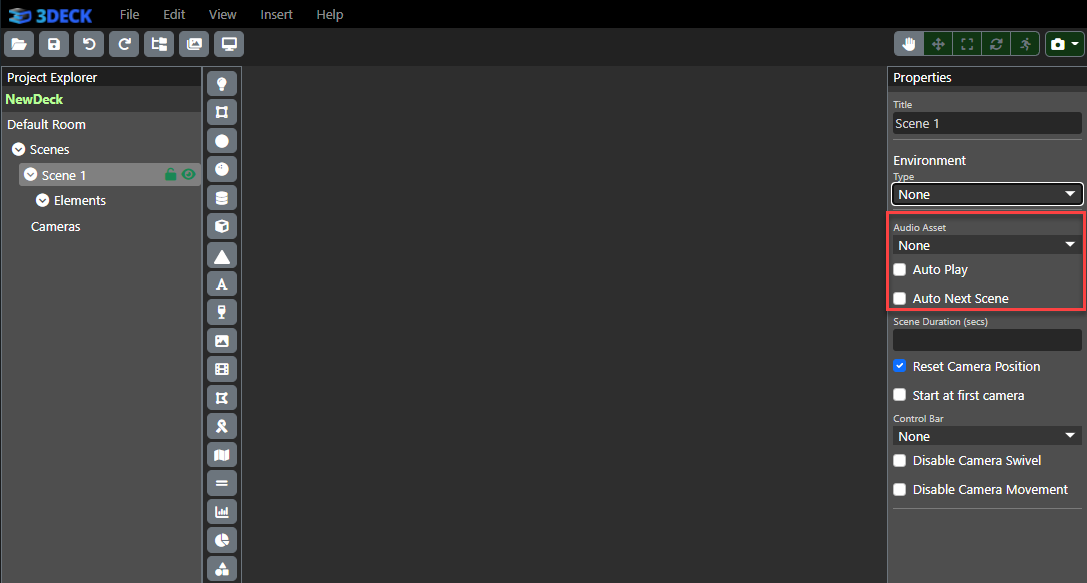Click the undo arrow icon
Viewport: 1087px width, 583px height.
[89, 44]
